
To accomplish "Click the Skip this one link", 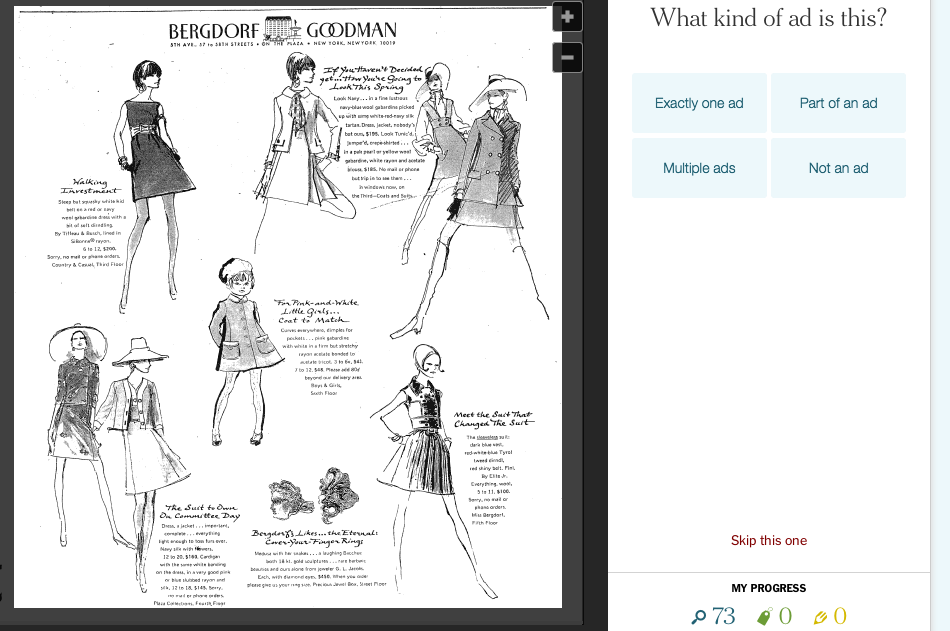I will (x=769, y=540).
